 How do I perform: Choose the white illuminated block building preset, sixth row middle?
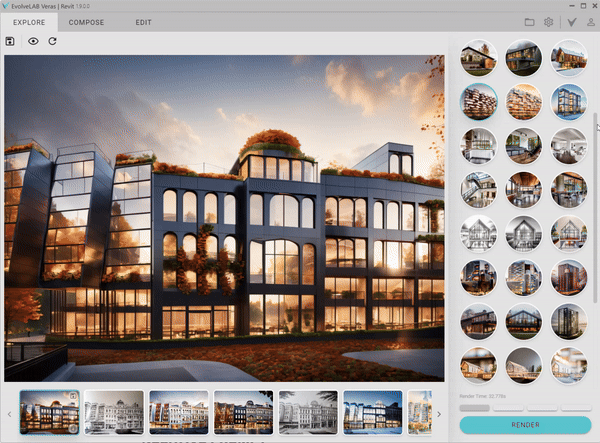(523, 278)
